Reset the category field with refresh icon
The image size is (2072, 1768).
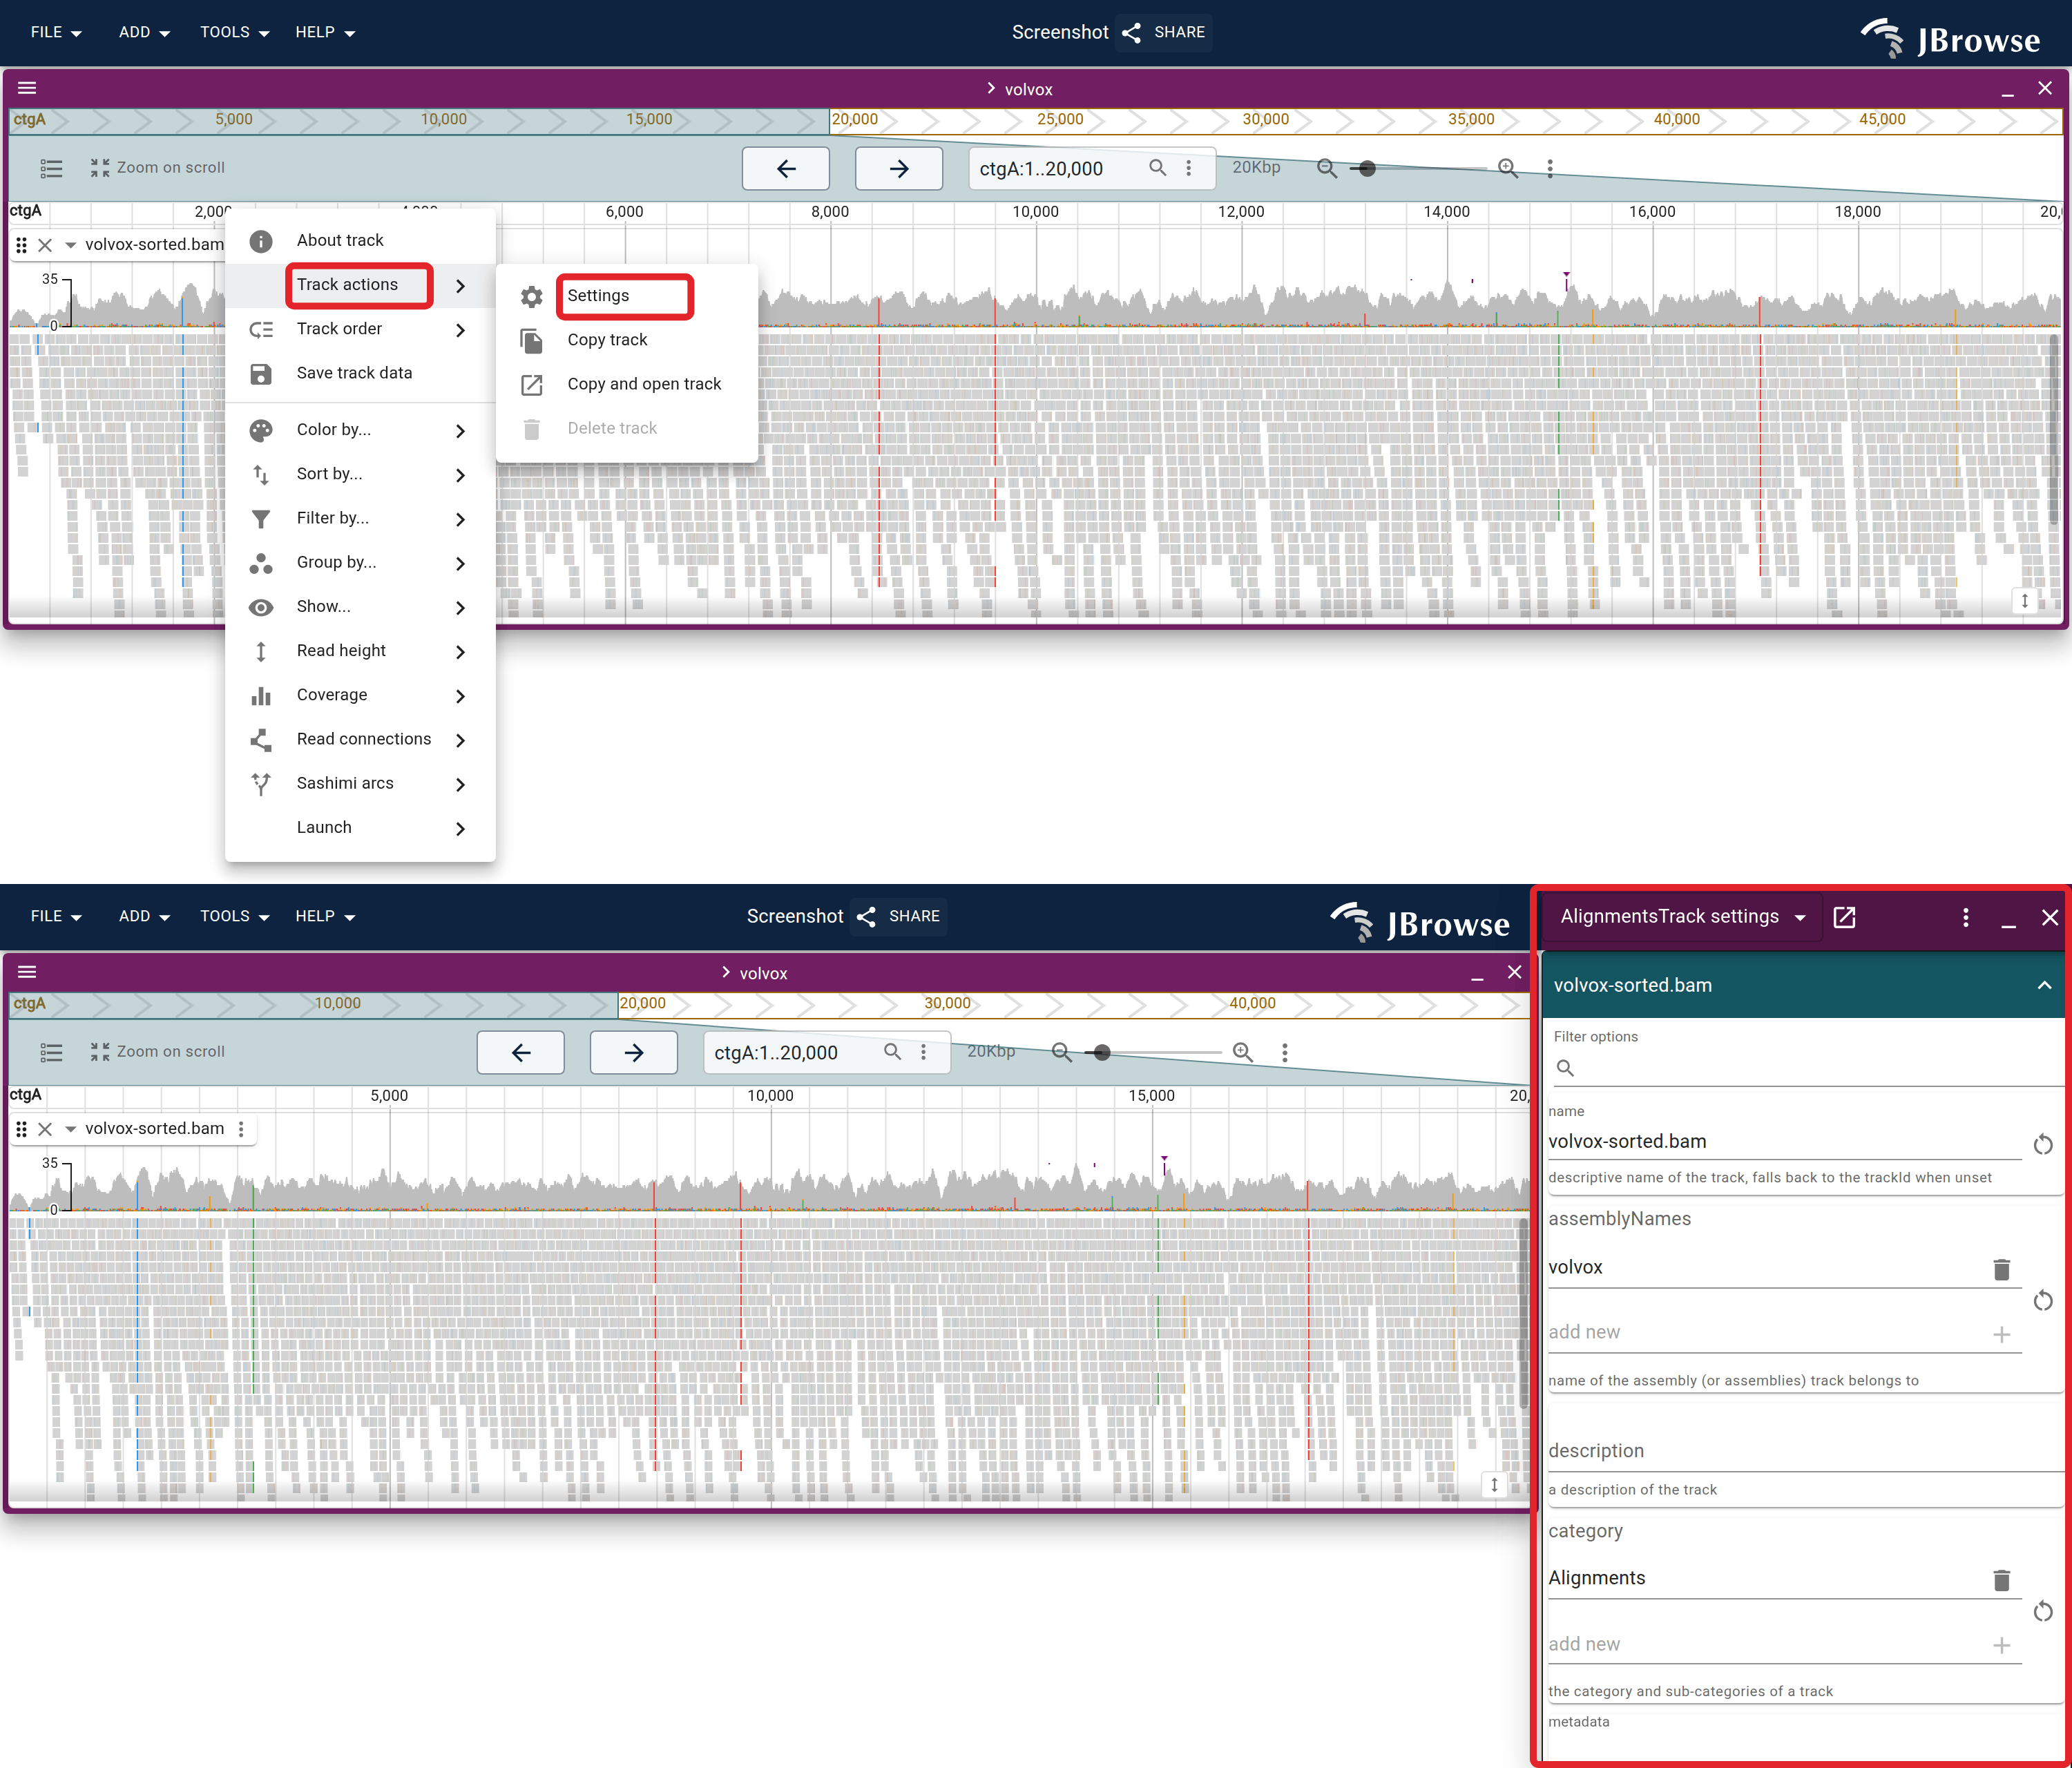2043,1611
